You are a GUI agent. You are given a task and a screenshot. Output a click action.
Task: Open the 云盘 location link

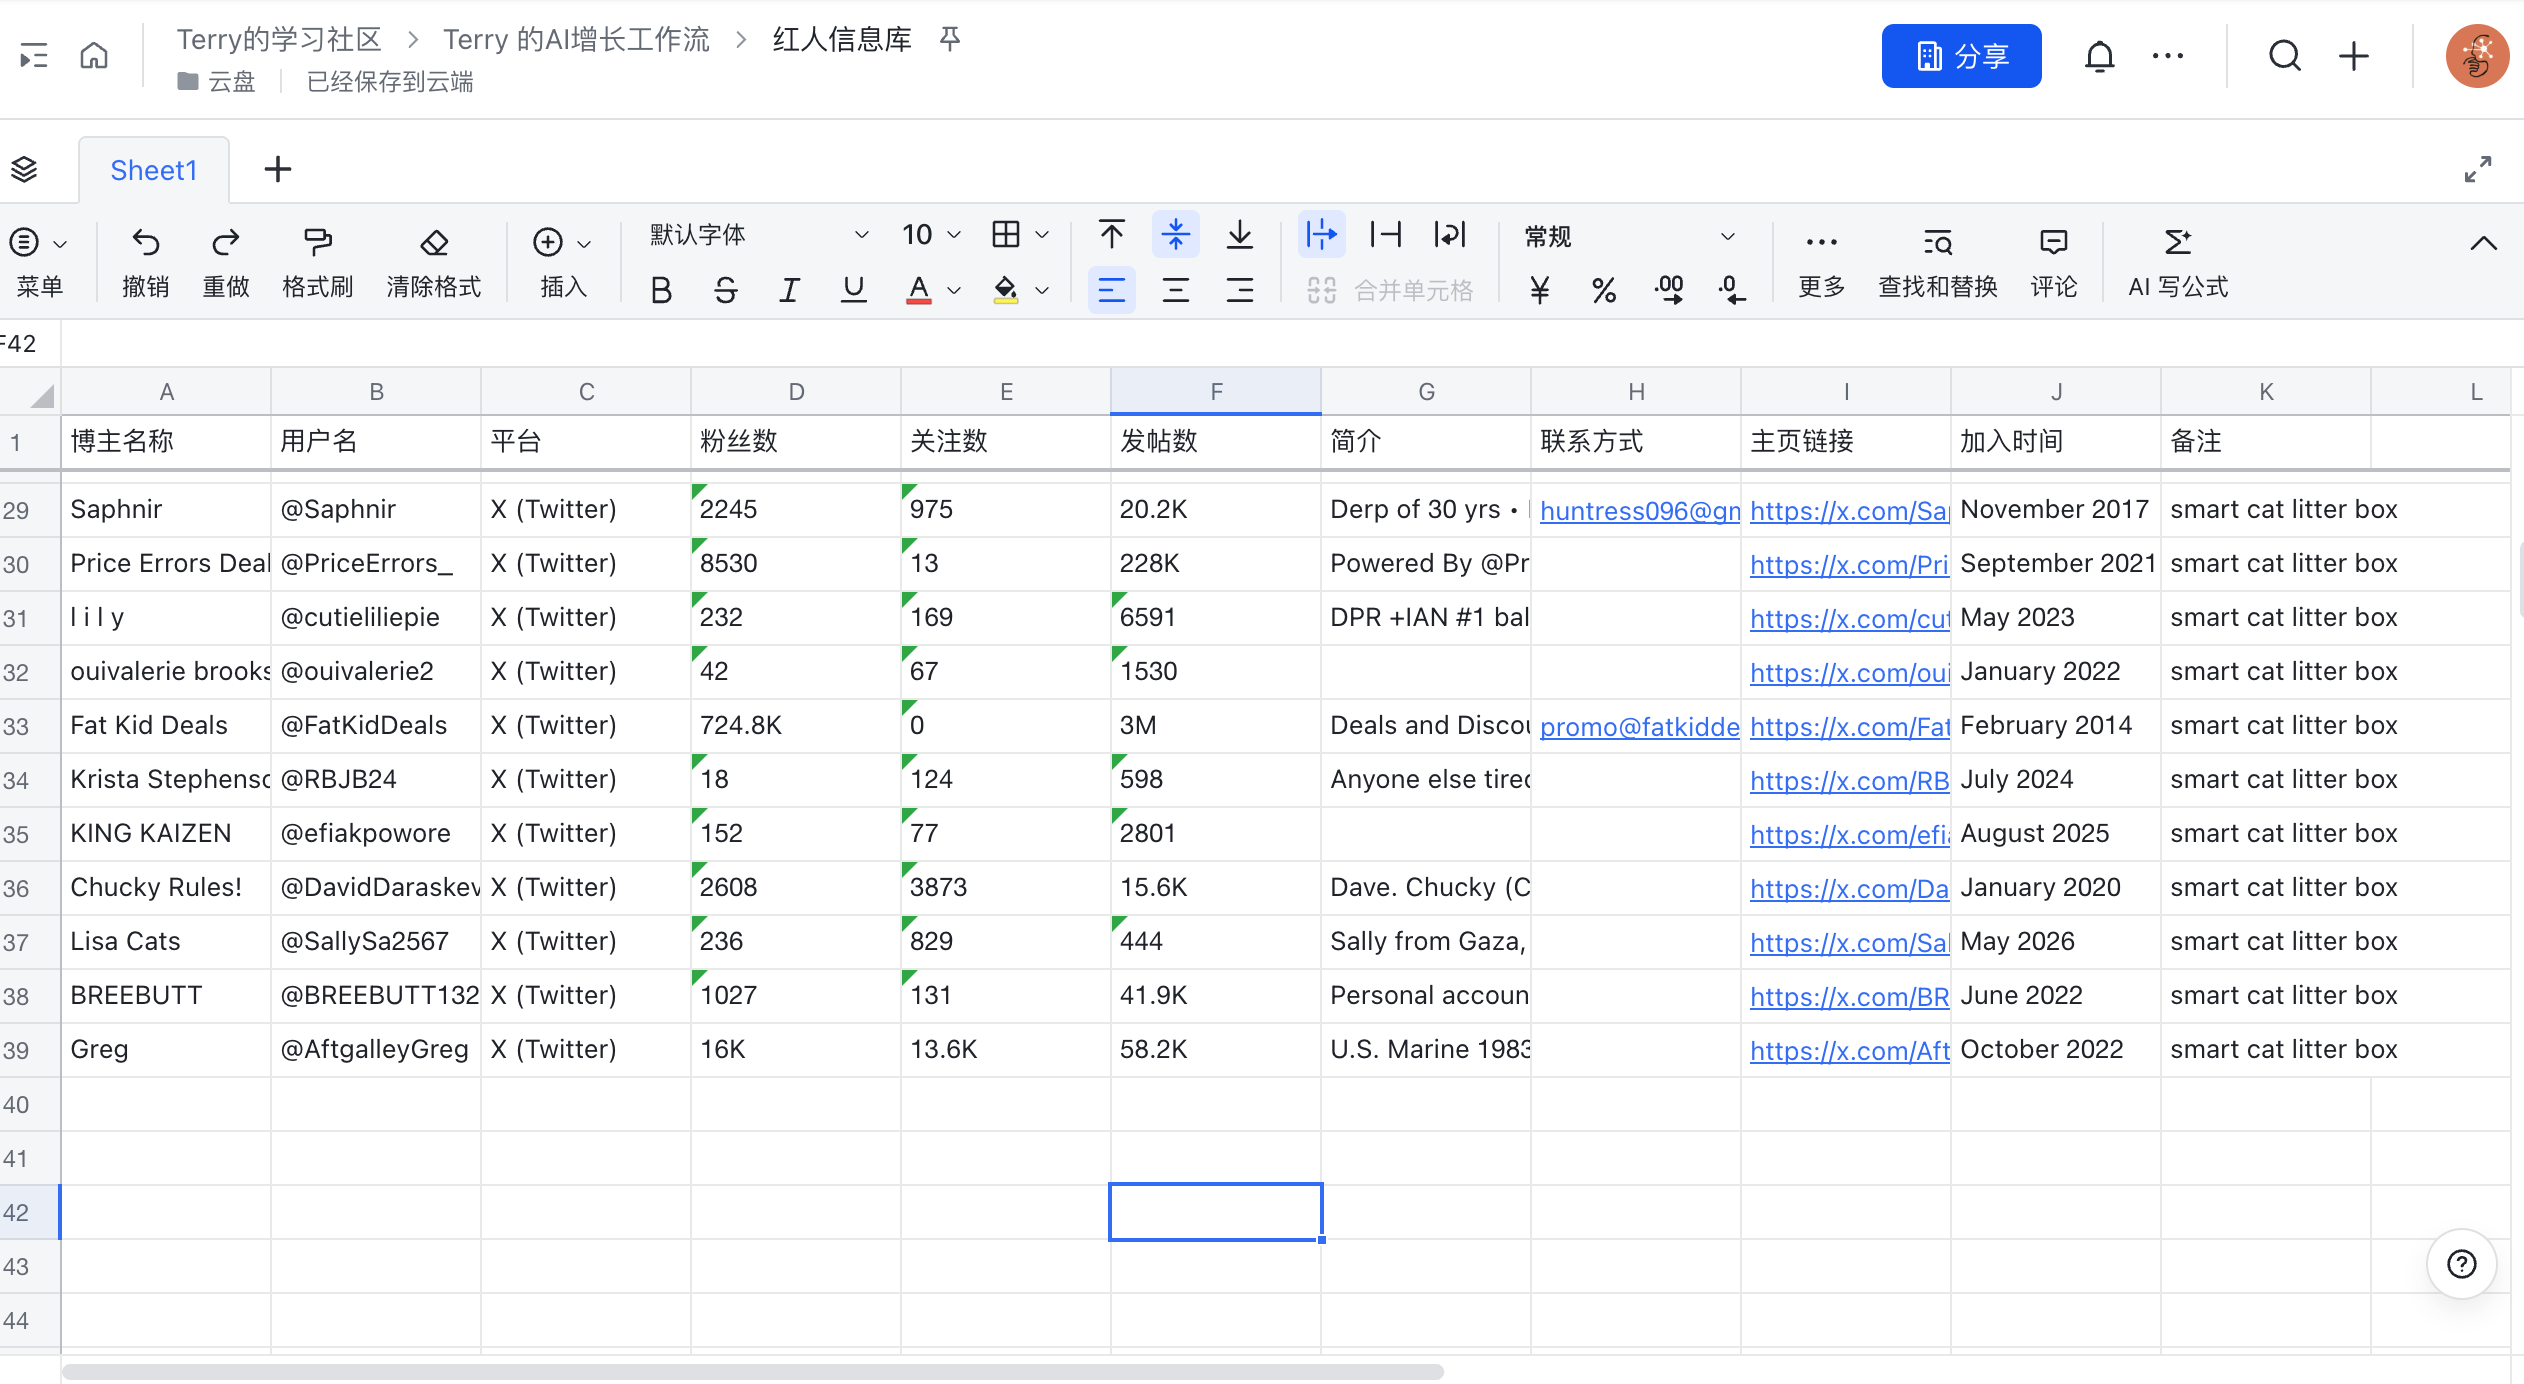[217, 82]
